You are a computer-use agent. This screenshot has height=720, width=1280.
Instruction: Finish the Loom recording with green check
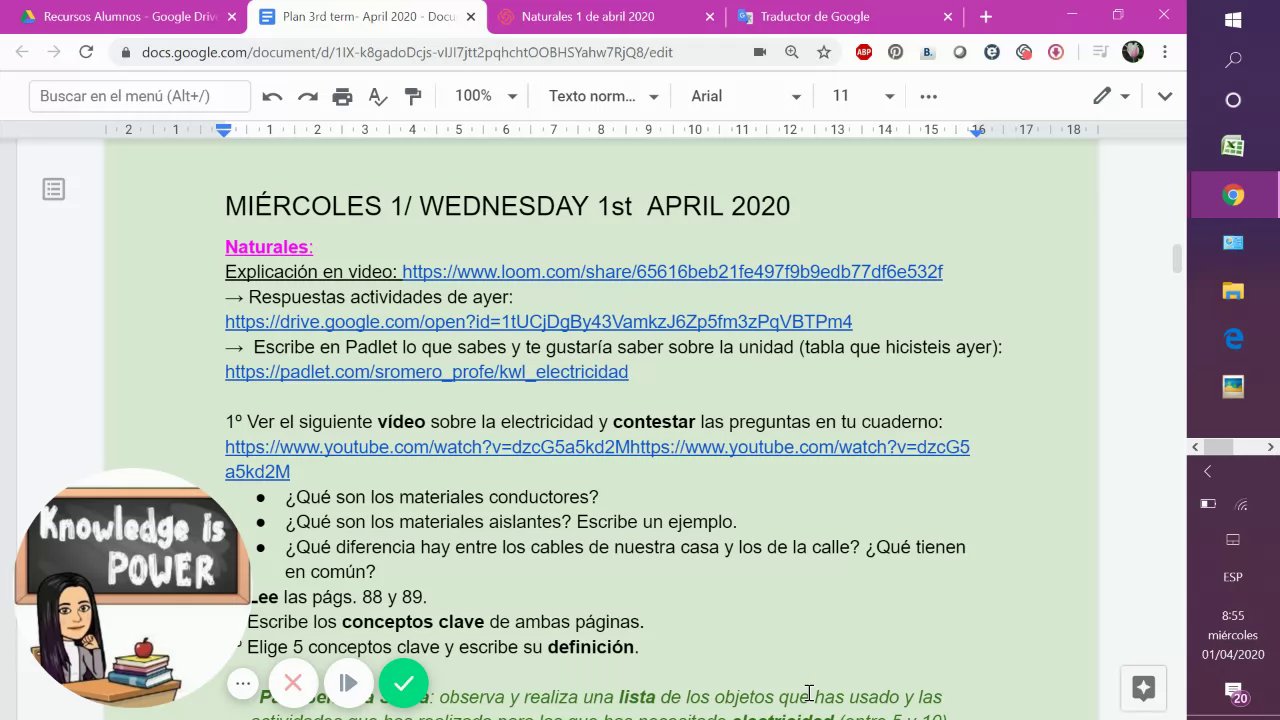tap(403, 683)
